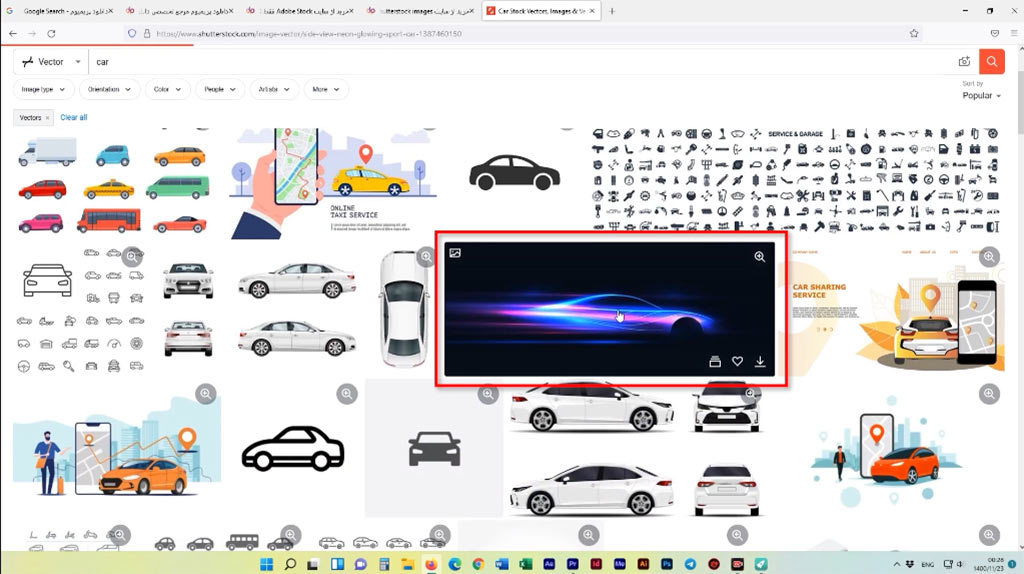Open Adobe Illustrator from the taskbar
The height and width of the screenshot is (574, 1024).
pyautogui.click(x=643, y=564)
